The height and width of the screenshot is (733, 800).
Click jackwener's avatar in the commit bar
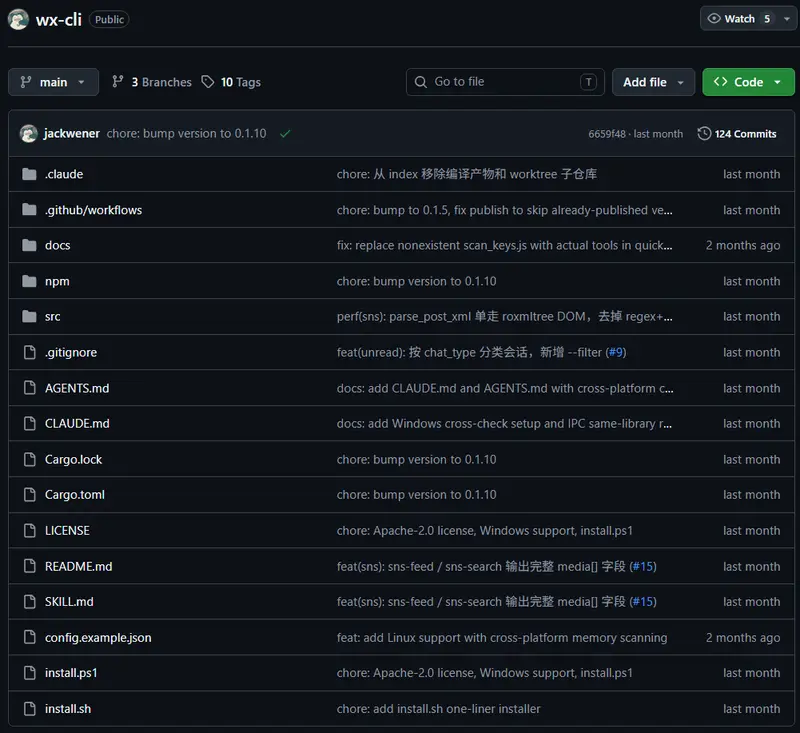click(x=29, y=134)
